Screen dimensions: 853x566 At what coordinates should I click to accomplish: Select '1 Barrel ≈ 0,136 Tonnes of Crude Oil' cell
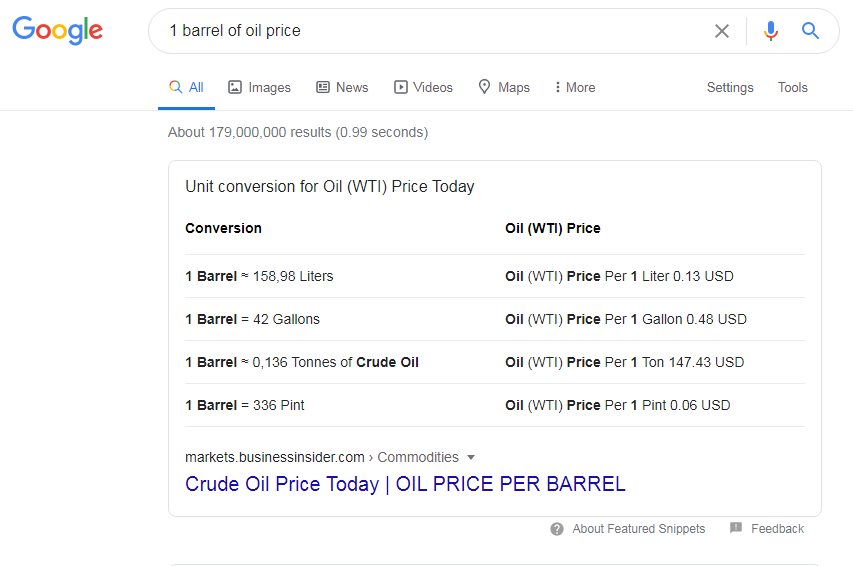coord(302,362)
